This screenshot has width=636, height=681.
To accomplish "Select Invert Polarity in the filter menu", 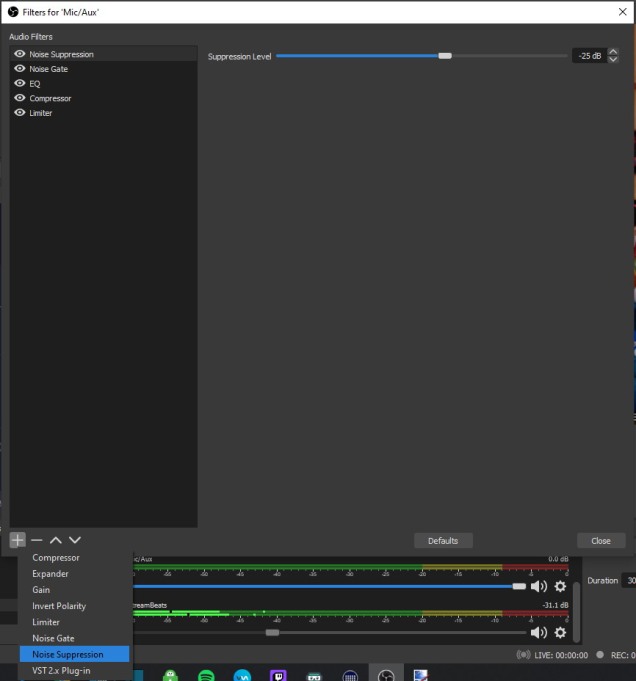I will point(59,606).
